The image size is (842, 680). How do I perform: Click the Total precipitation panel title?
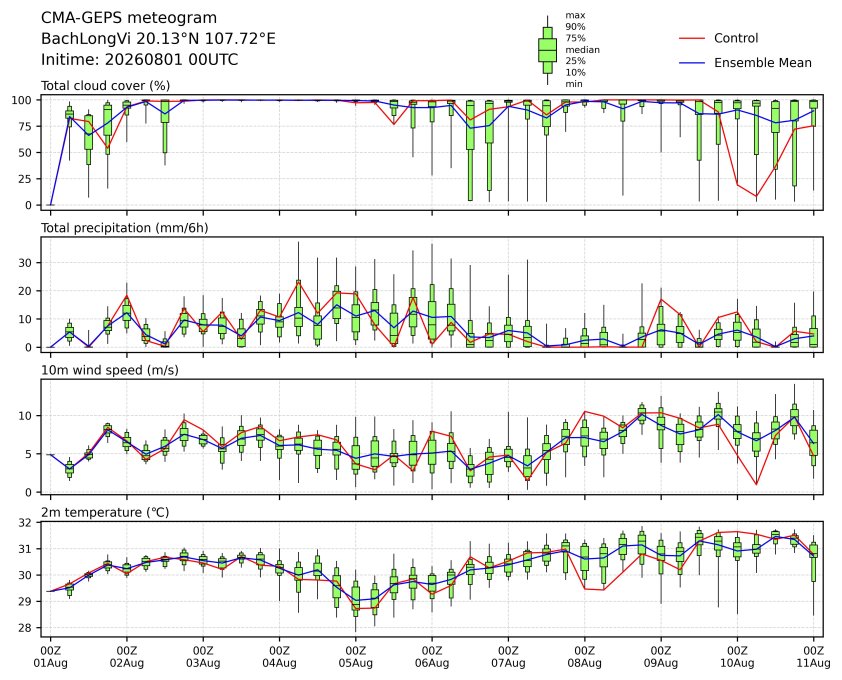125,228
